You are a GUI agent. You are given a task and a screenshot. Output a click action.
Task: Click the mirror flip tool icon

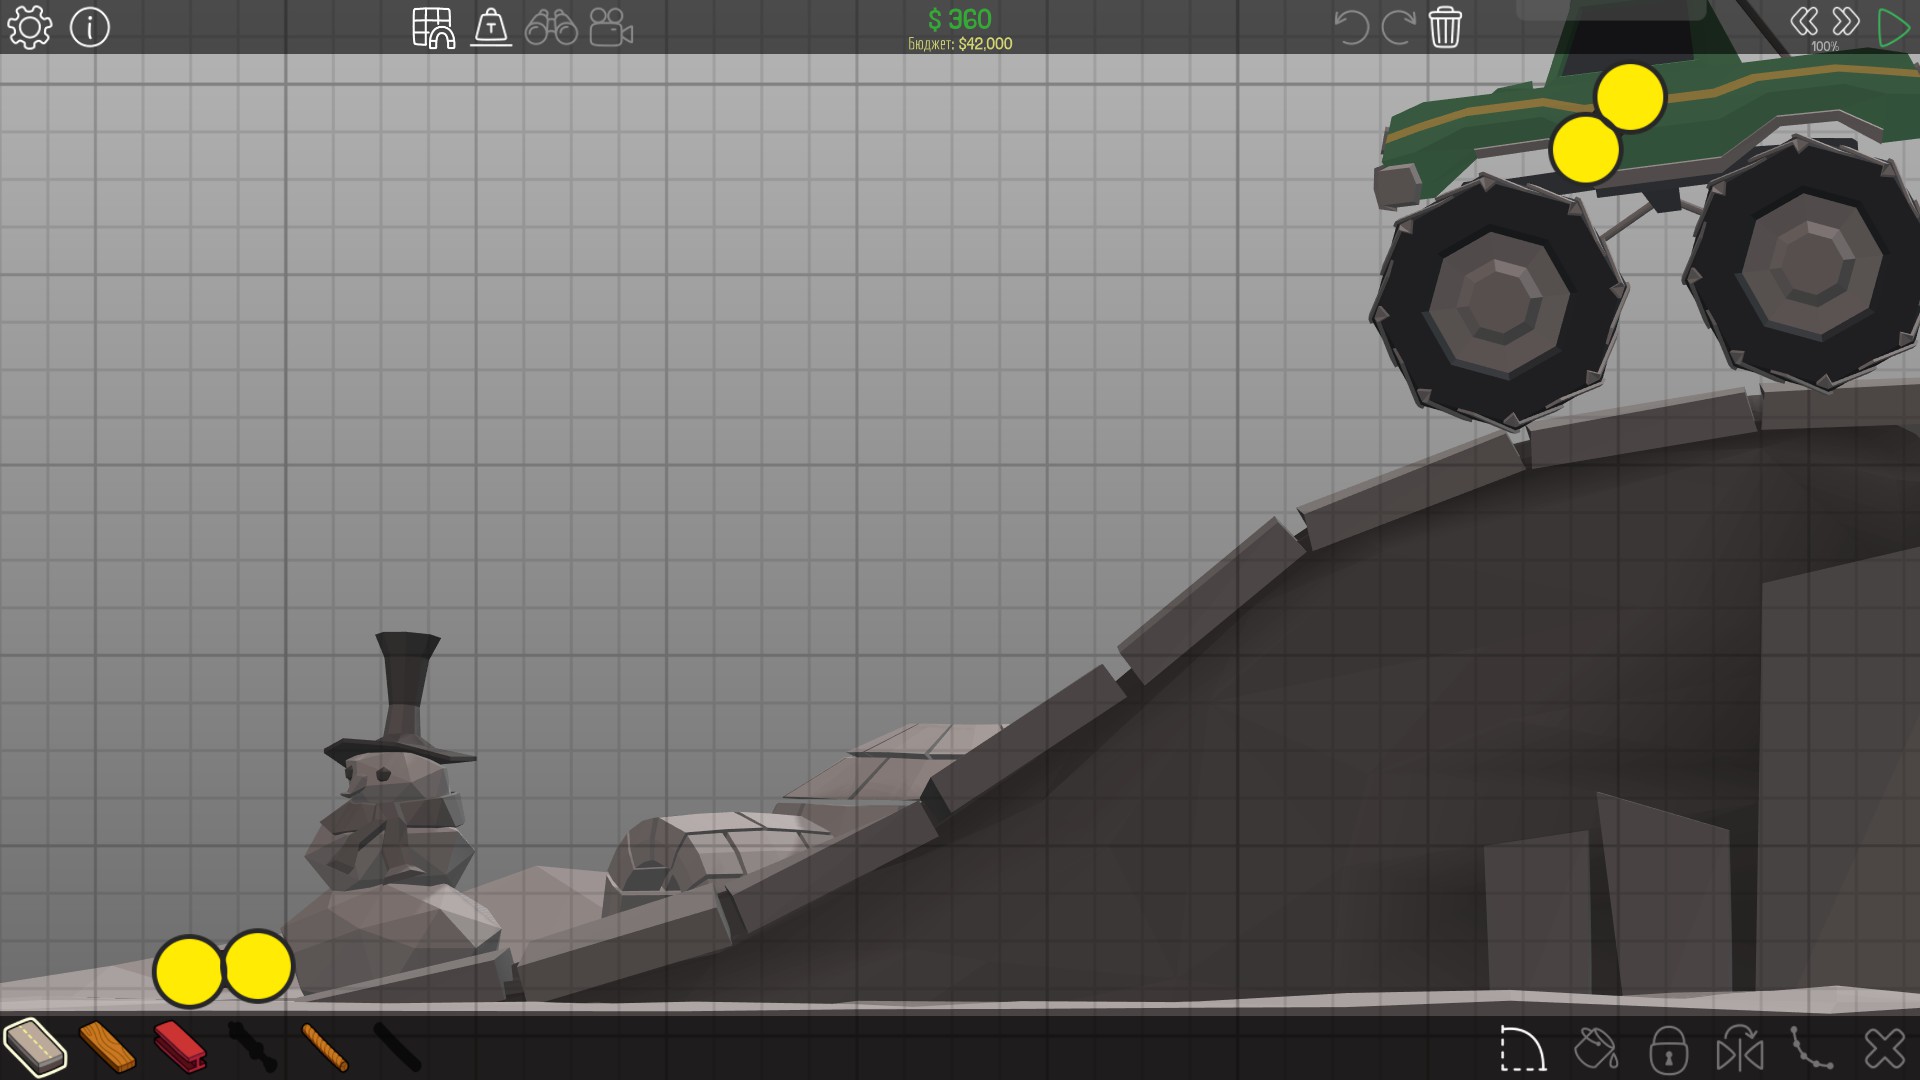click(1740, 1049)
